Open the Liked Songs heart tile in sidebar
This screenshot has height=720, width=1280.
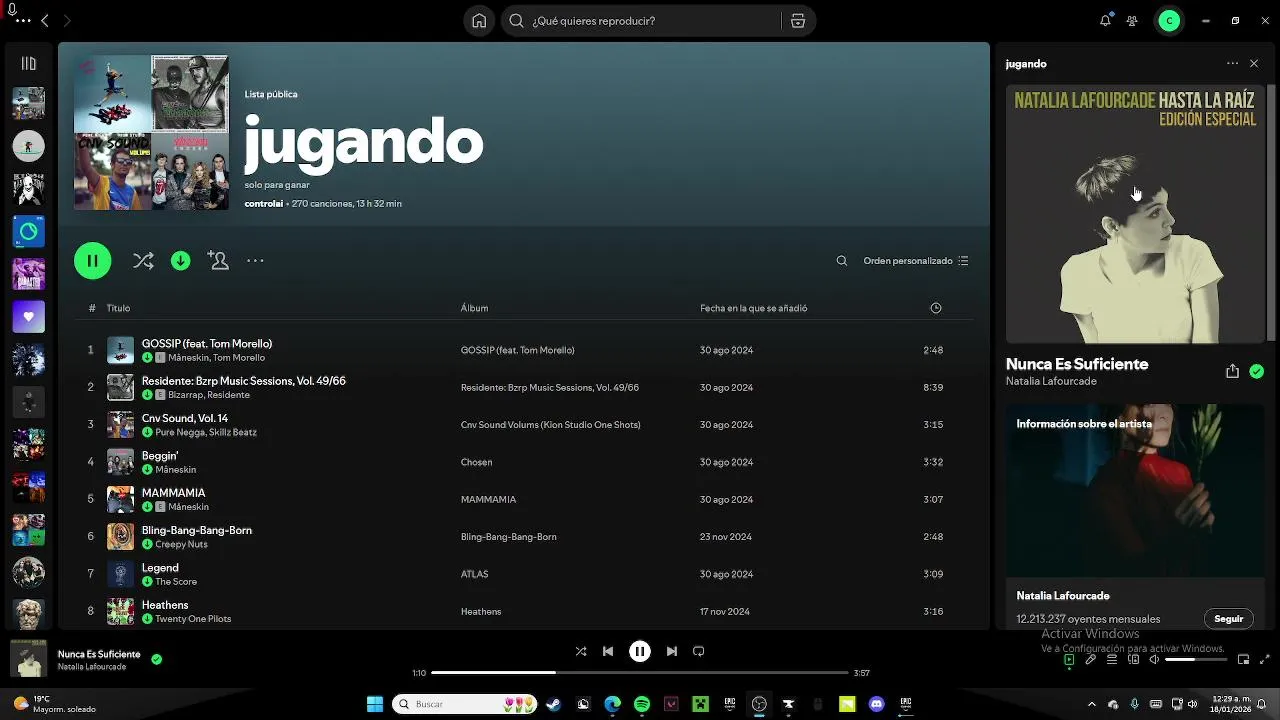coord(28,316)
